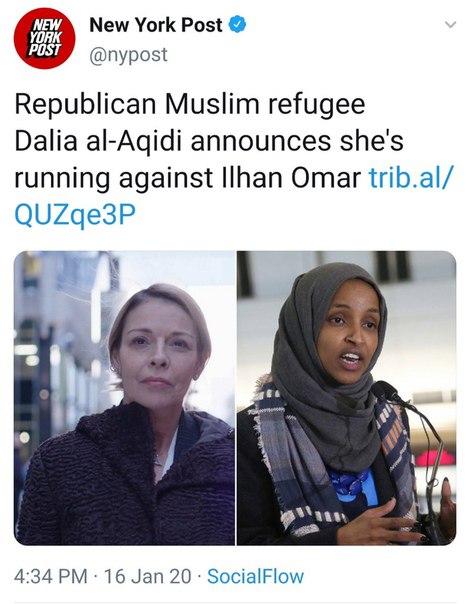Open the trib.al/ article link
Viewport: 470px width, 604px height.
(409, 178)
